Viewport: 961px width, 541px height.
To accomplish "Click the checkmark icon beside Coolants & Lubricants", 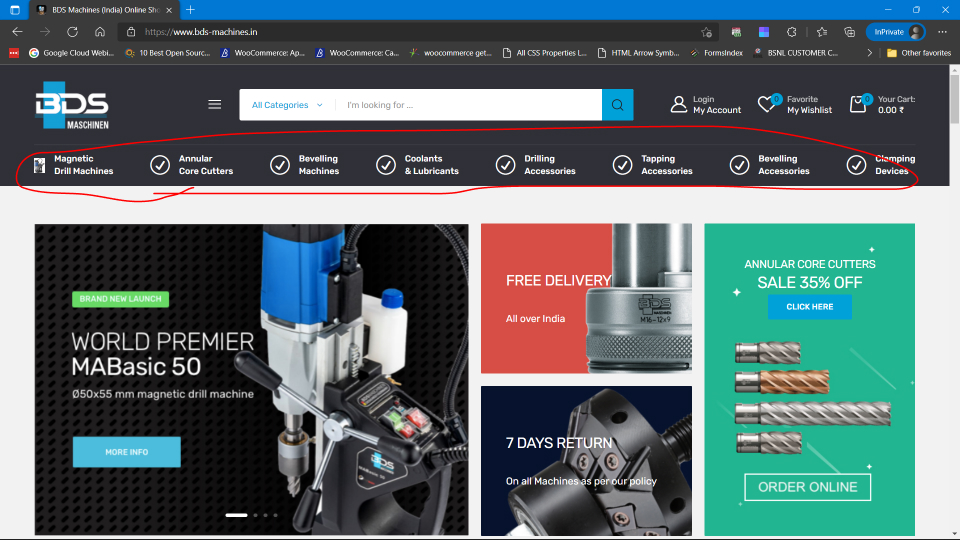I will [x=386, y=165].
